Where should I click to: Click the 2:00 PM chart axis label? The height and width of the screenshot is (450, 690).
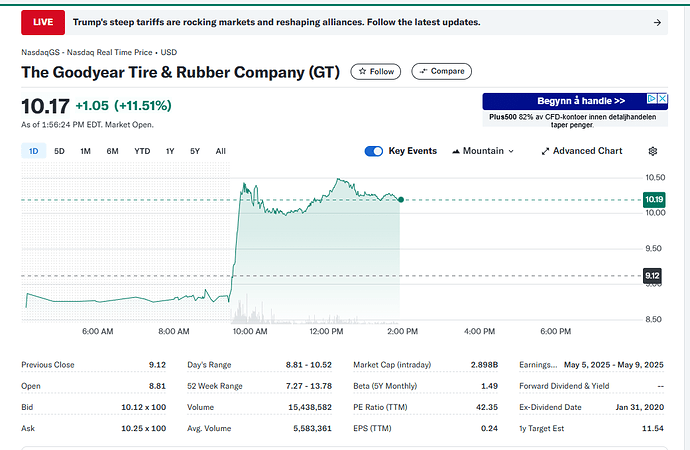click(402, 331)
